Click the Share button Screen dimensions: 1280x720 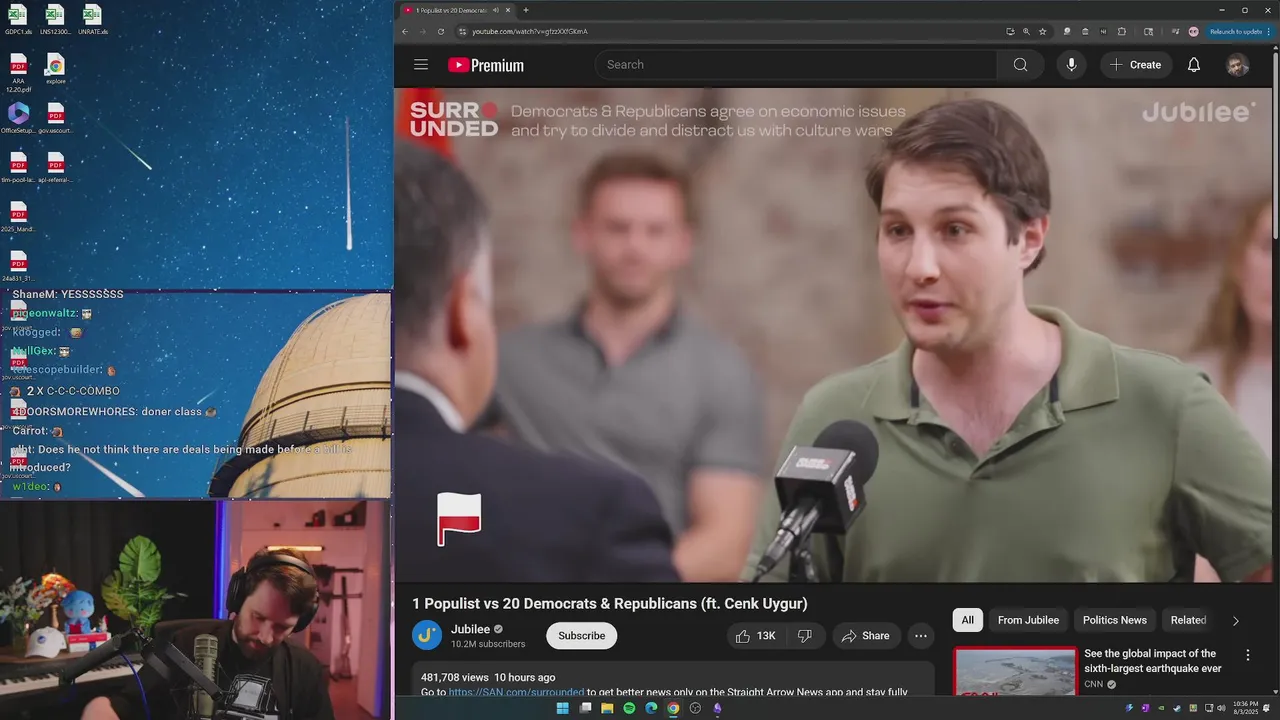(865, 636)
